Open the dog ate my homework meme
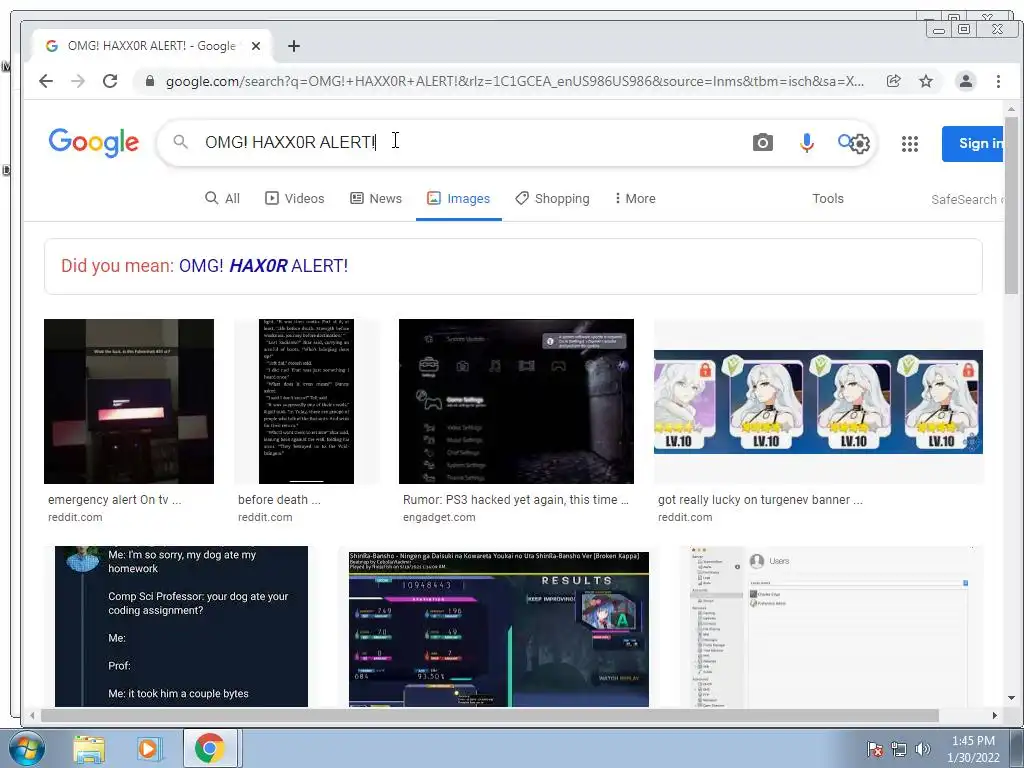This screenshot has height=768, width=1024. [x=181, y=626]
